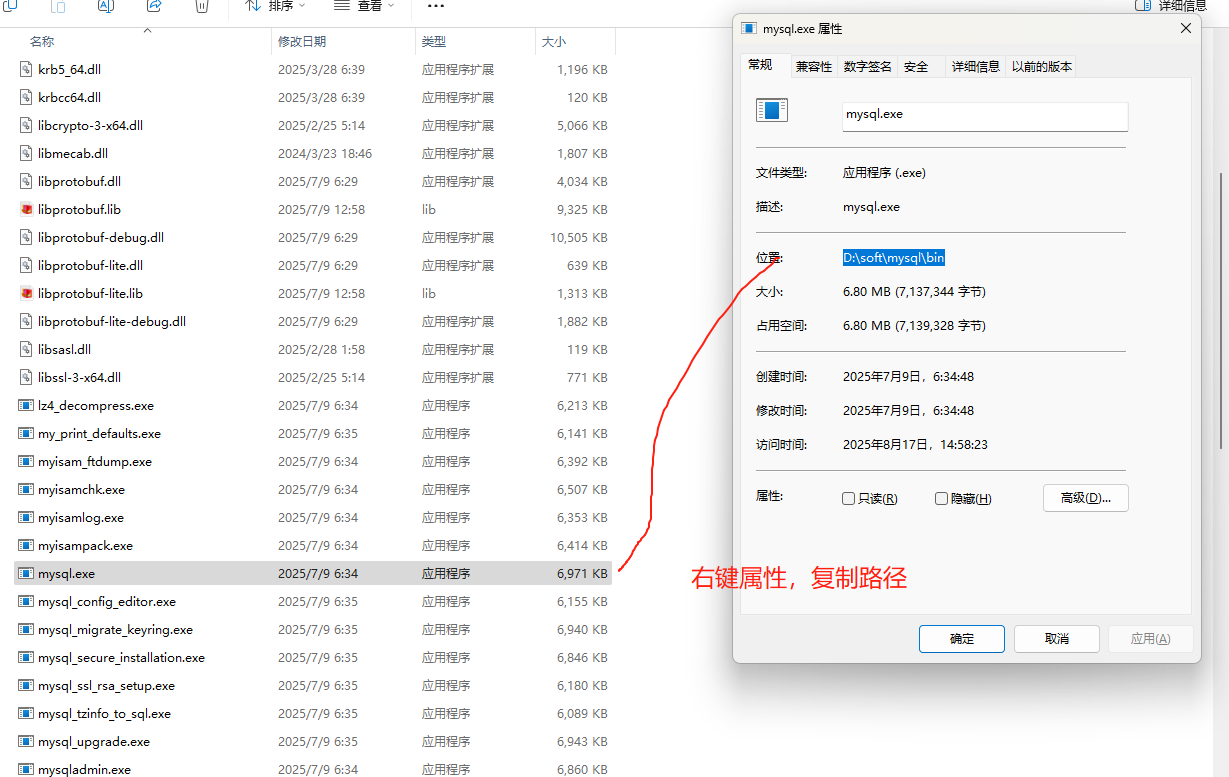Click the large application icon in properties dialog
Viewport: 1229px width, 777px height.
(x=772, y=110)
